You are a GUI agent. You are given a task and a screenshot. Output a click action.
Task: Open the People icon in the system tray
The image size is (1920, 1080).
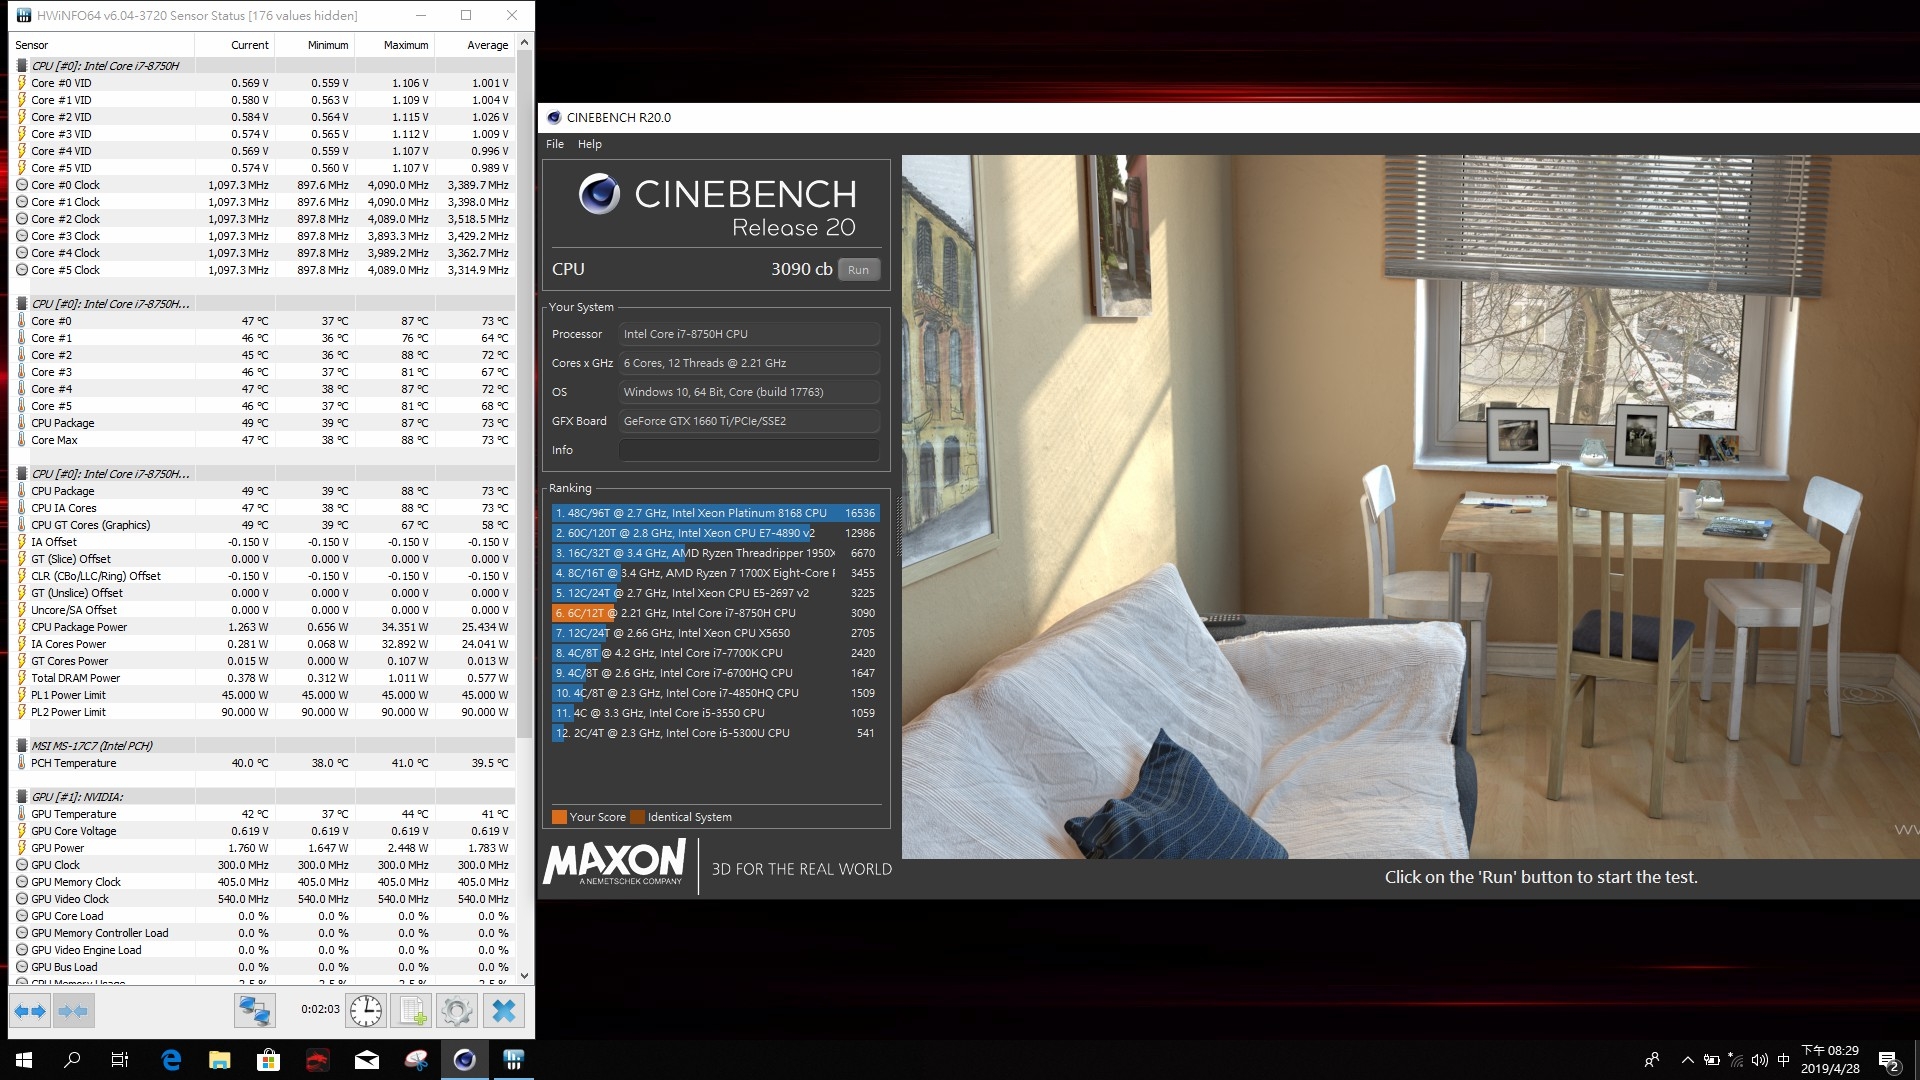(x=1652, y=1060)
